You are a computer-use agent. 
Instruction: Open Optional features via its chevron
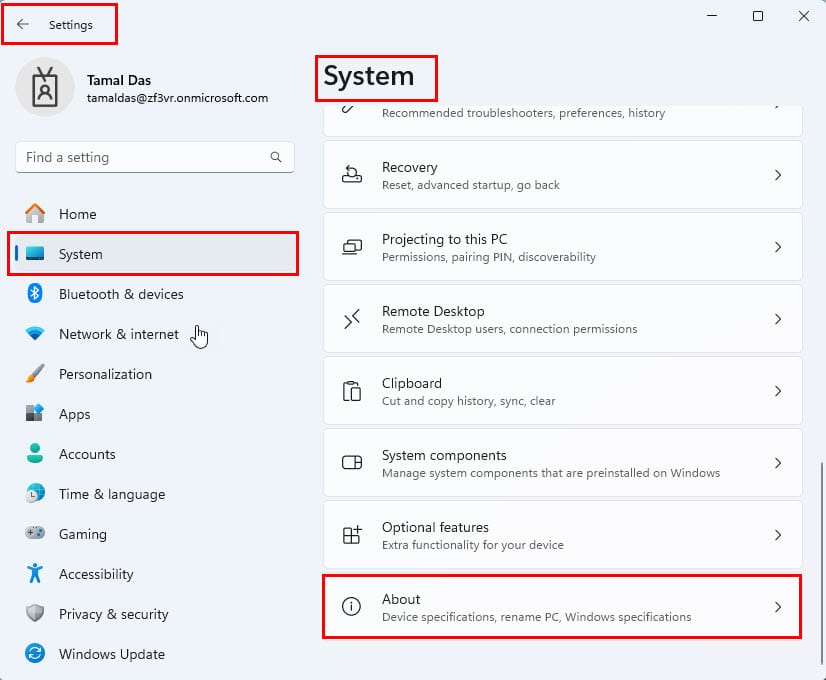(x=778, y=535)
